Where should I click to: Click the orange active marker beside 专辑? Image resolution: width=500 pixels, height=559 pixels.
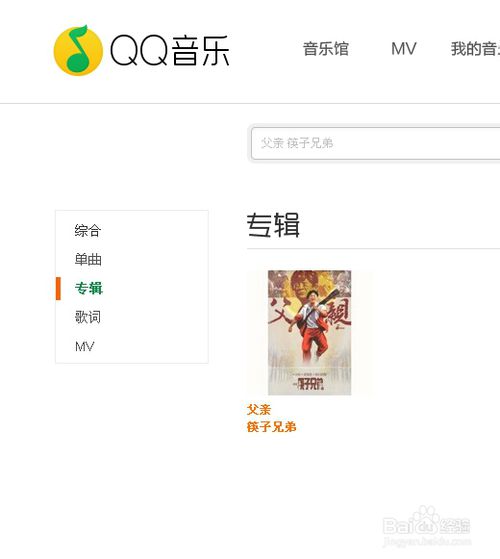click(x=58, y=288)
